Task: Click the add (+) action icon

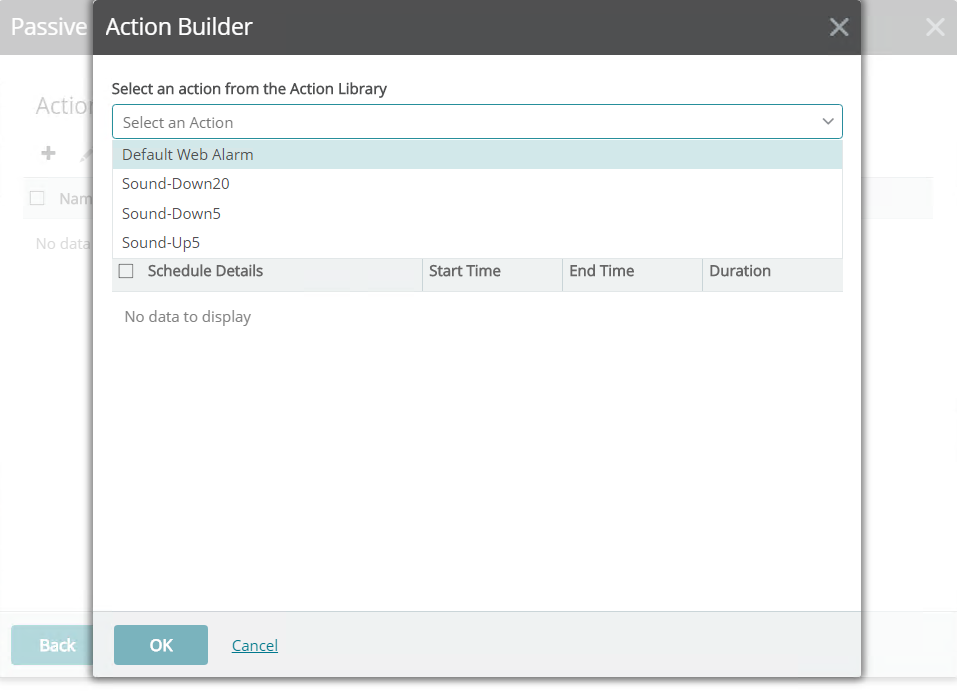Action: coord(47,153)
